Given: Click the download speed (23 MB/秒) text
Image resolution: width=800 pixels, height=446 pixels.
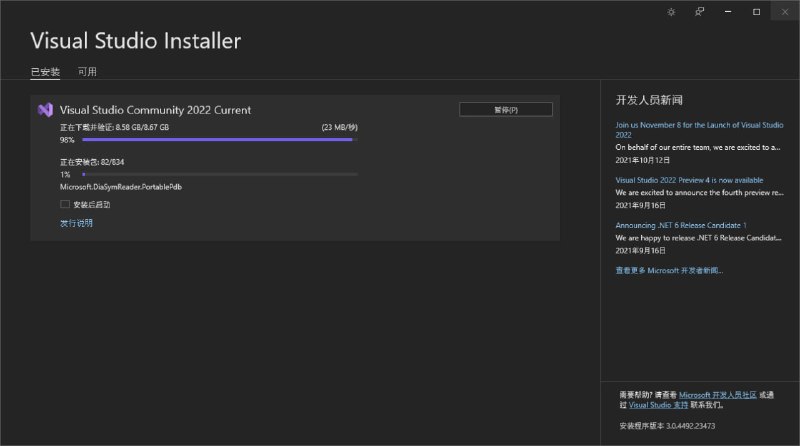Looking at the screenshot, I should point(339,127).
